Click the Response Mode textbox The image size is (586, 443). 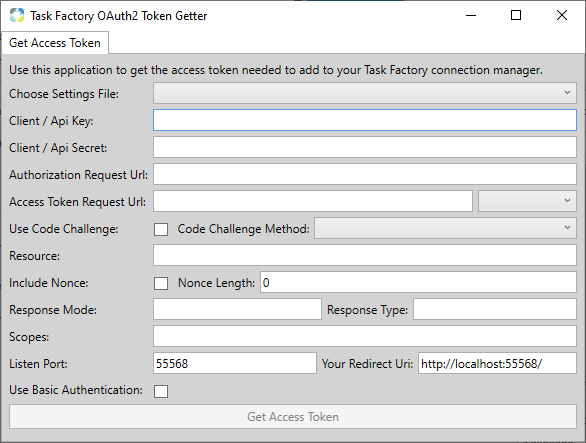[237, 309]
